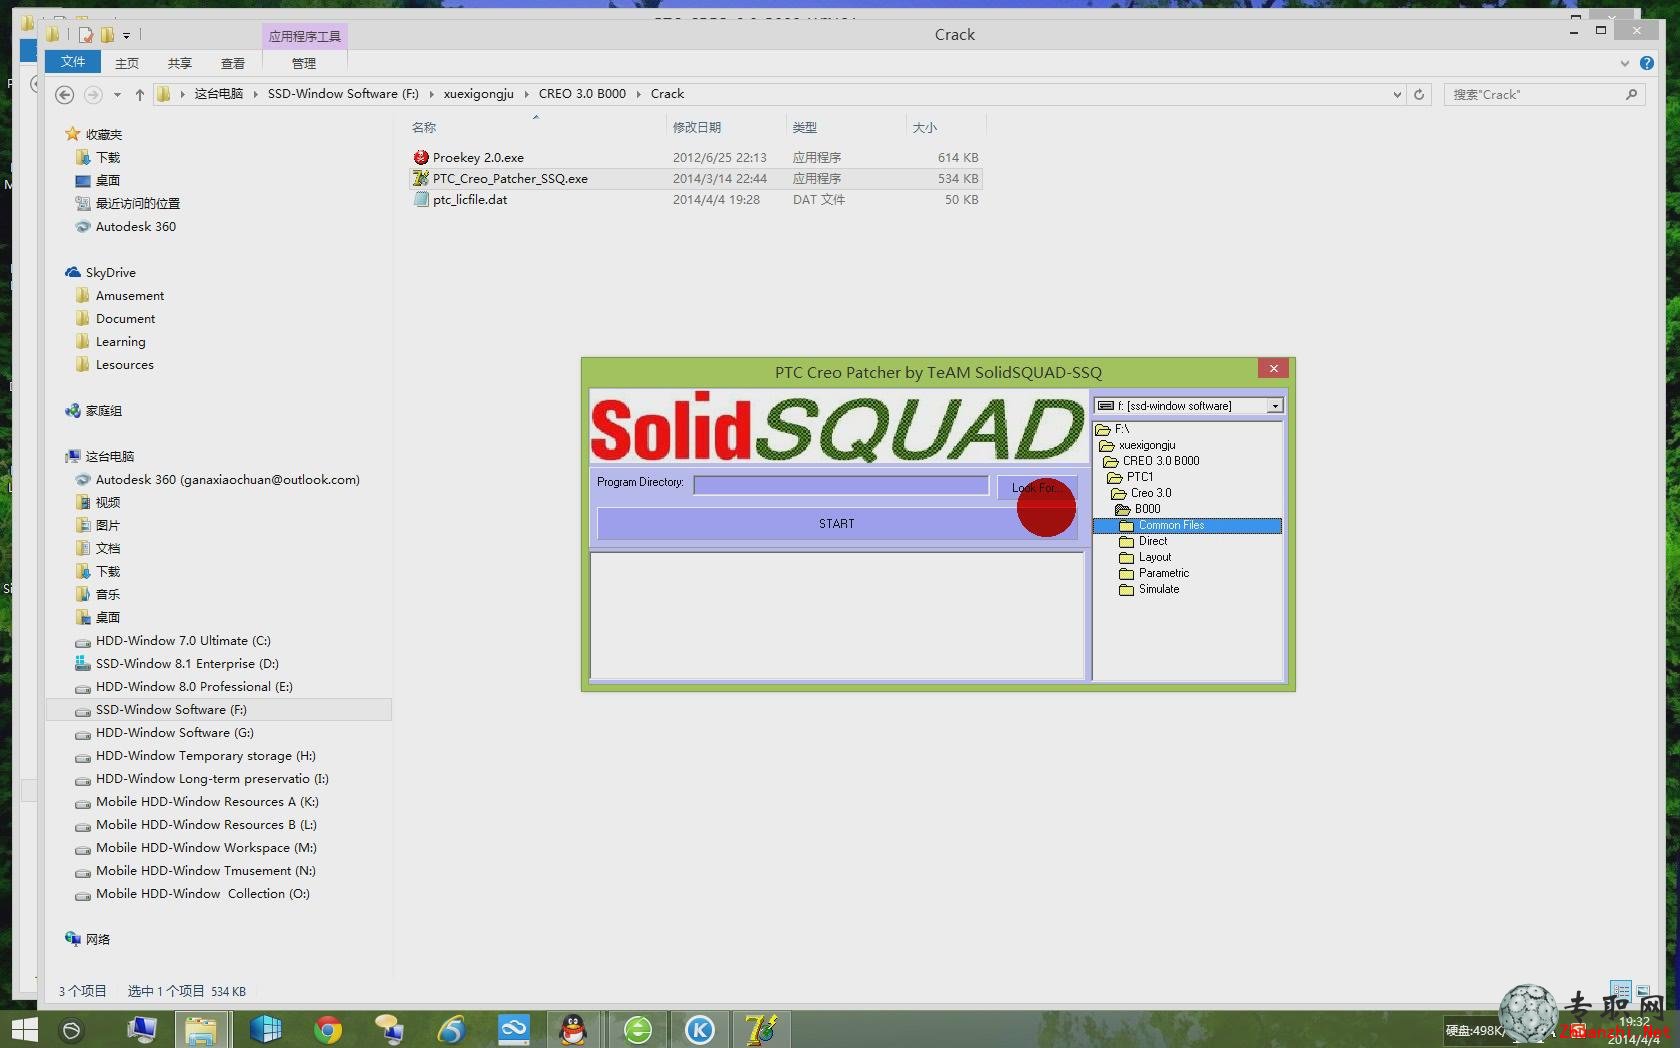Sort by 类型 column header

point(805,127)
